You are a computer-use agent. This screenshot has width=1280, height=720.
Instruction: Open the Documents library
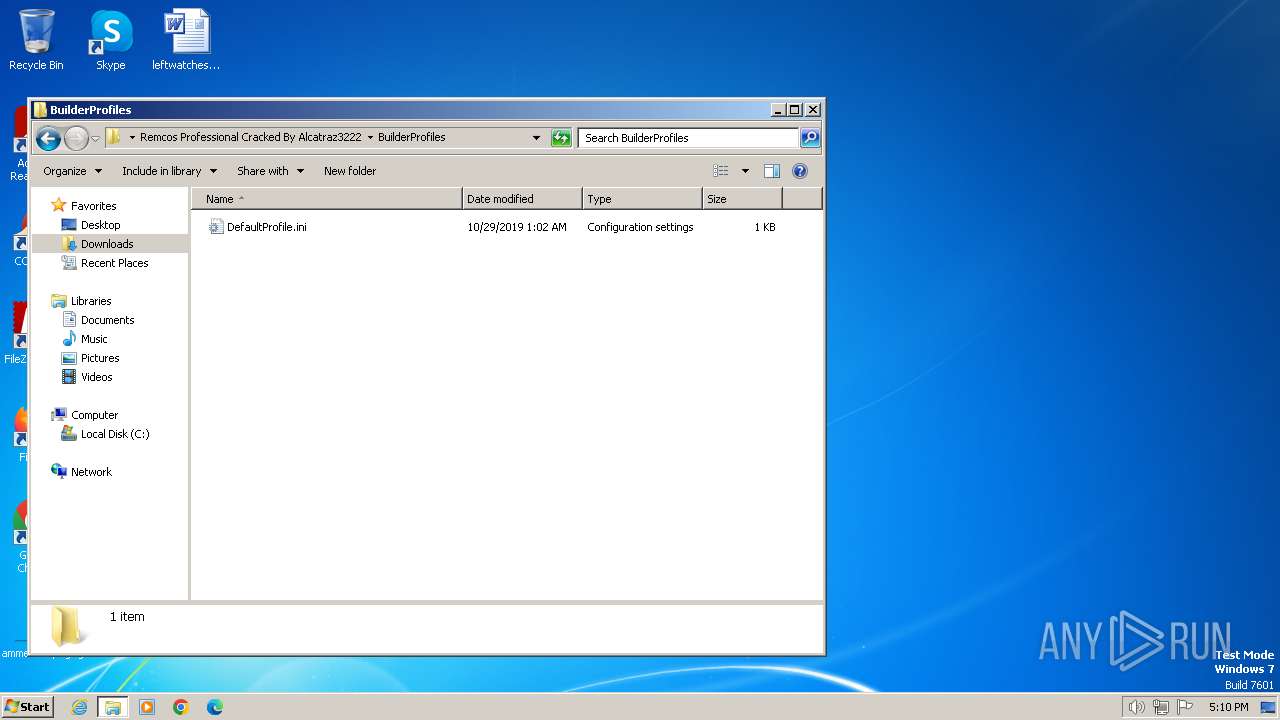(x=107, y=320)
